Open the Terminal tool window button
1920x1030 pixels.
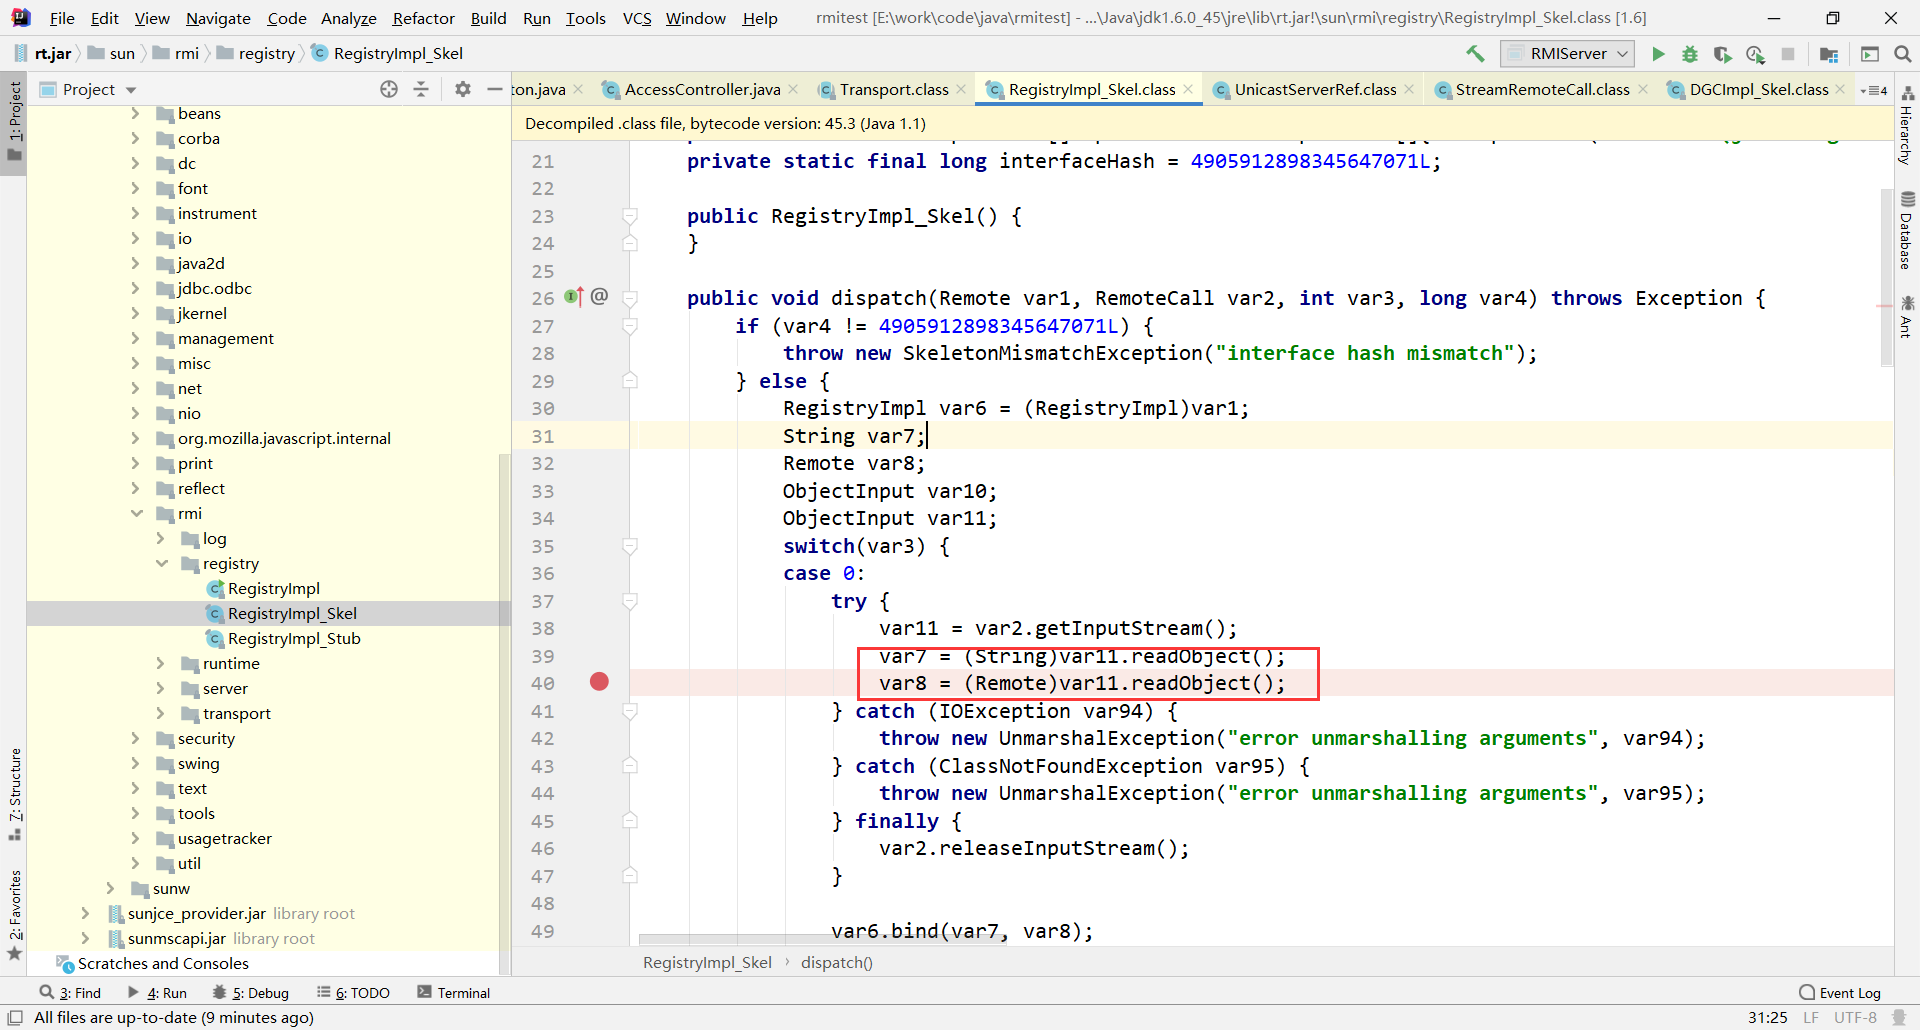[454, 992]
